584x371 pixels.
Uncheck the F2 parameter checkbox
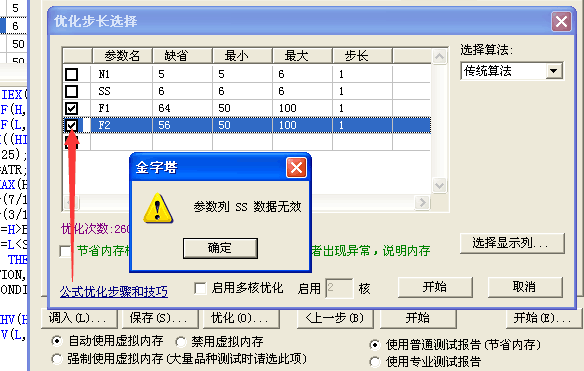(x=72, y=125)
